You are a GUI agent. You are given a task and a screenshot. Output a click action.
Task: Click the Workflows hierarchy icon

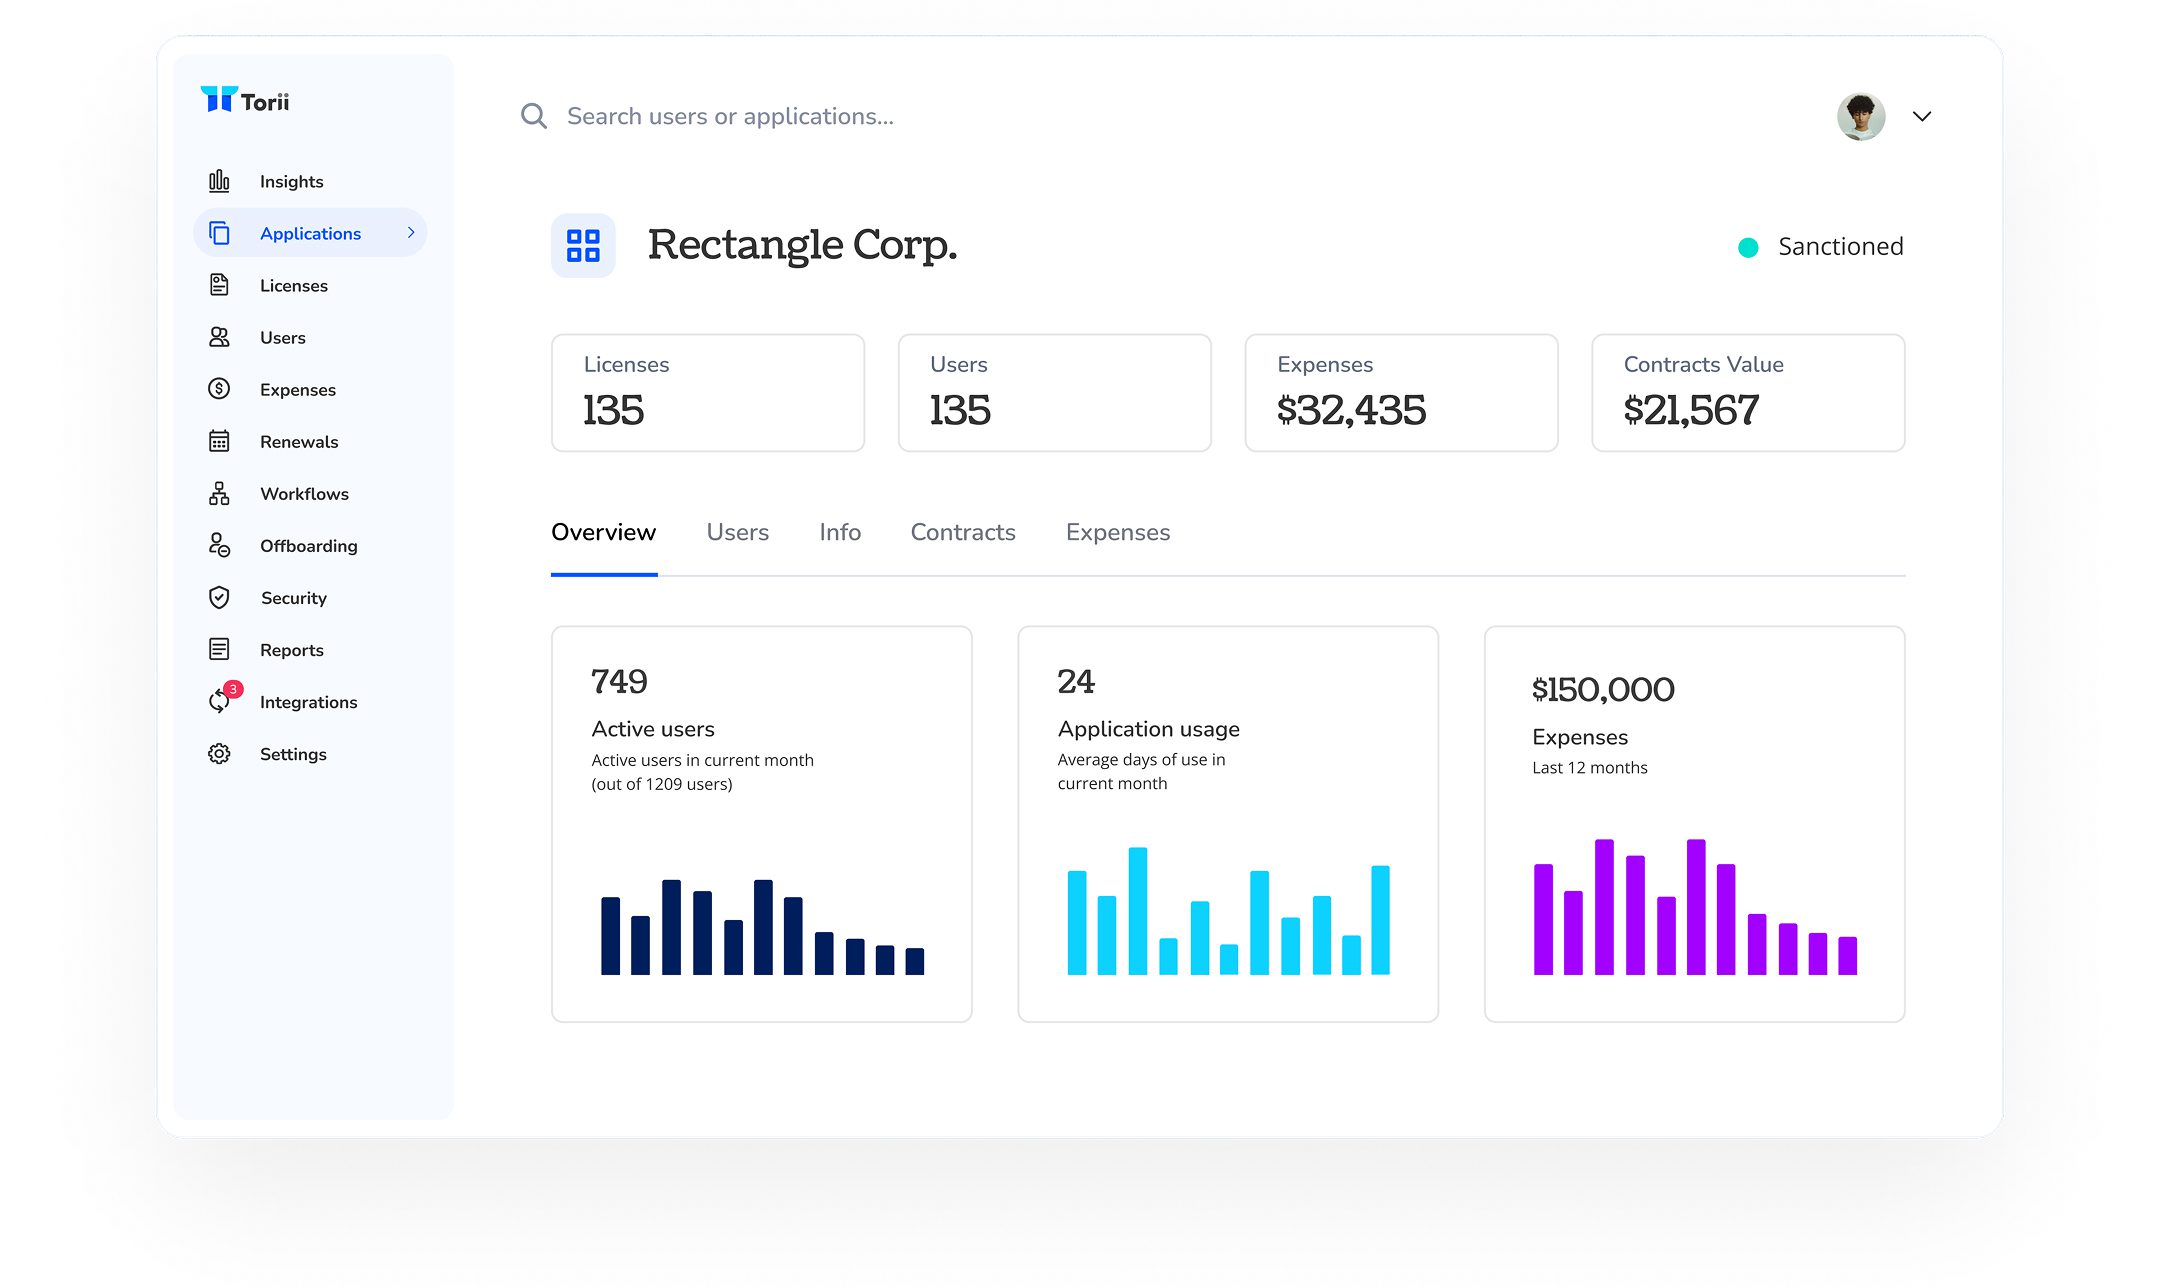tap(219, 493)
